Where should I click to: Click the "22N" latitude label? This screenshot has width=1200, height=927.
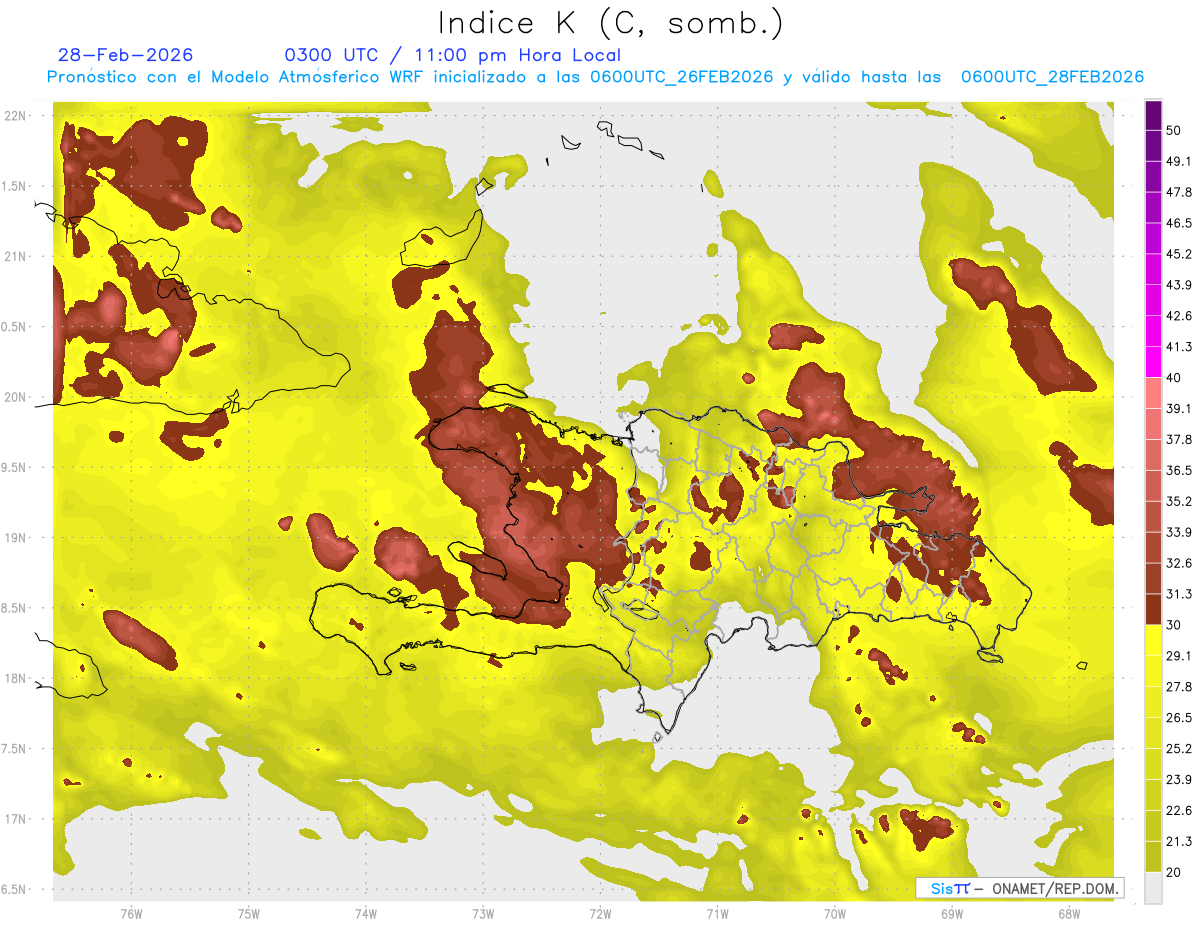pyautogui.click(x=17, y=116)
